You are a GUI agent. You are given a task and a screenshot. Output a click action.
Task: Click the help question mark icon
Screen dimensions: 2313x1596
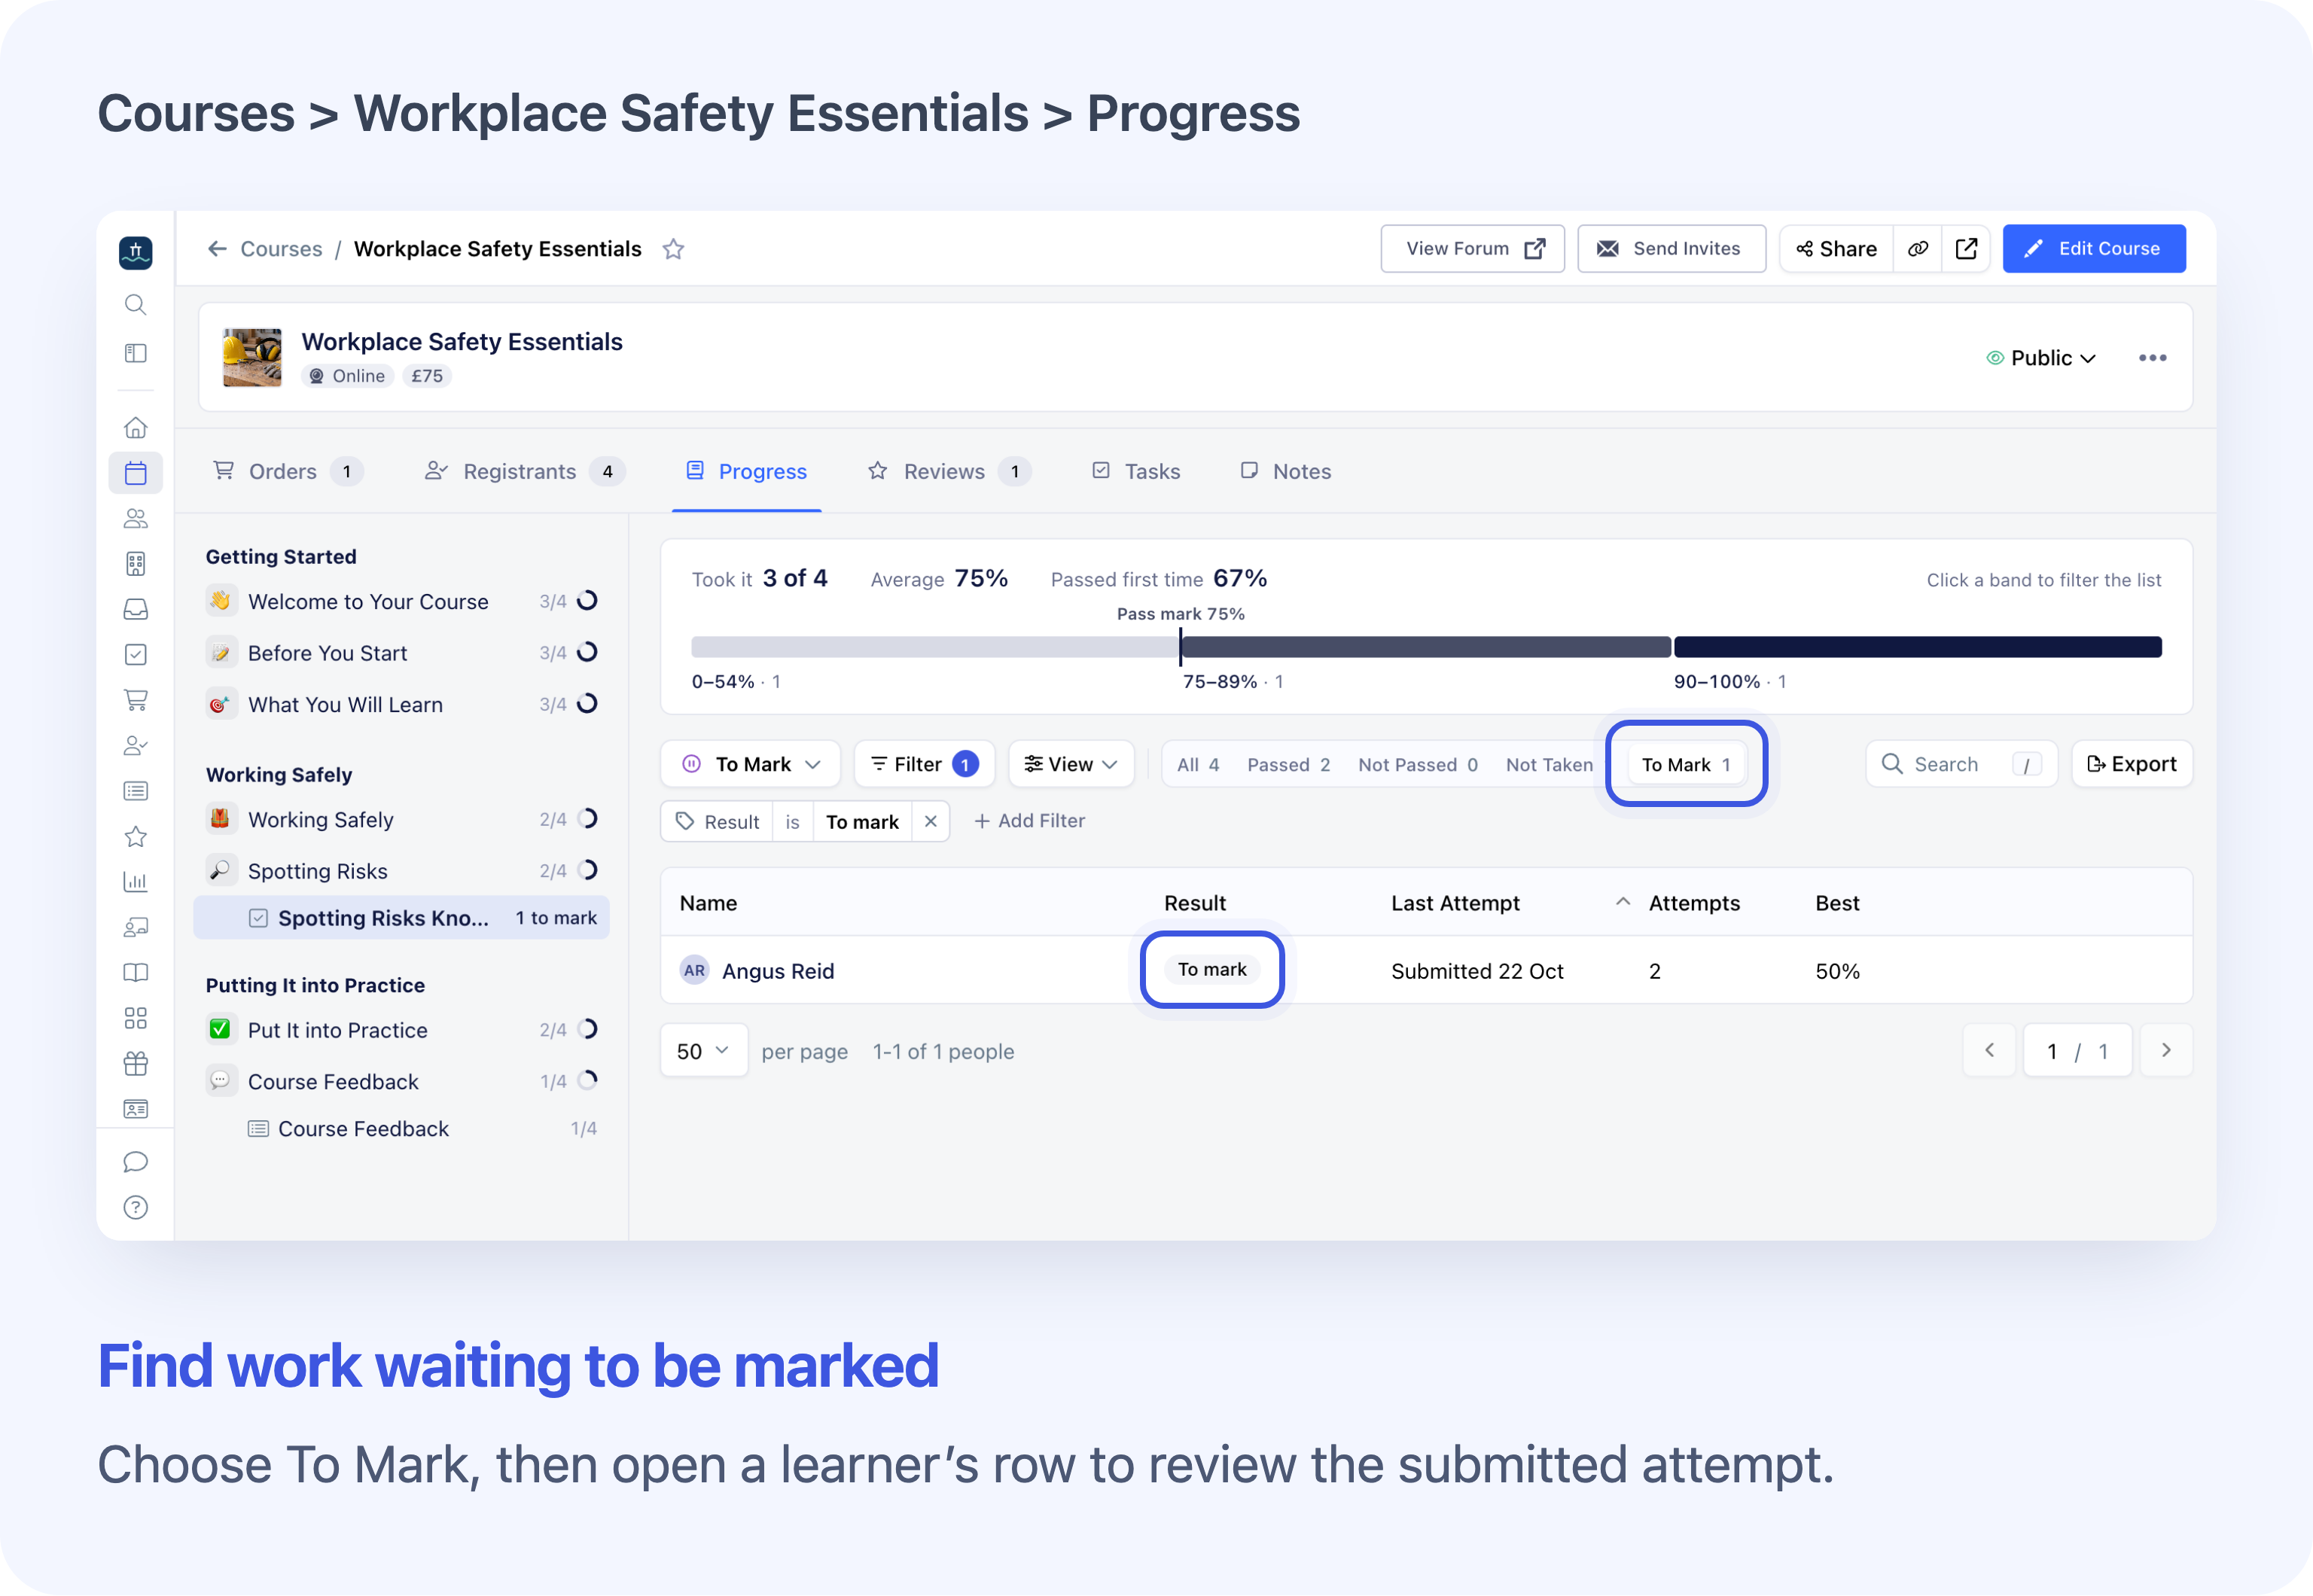click(136, 1208)
